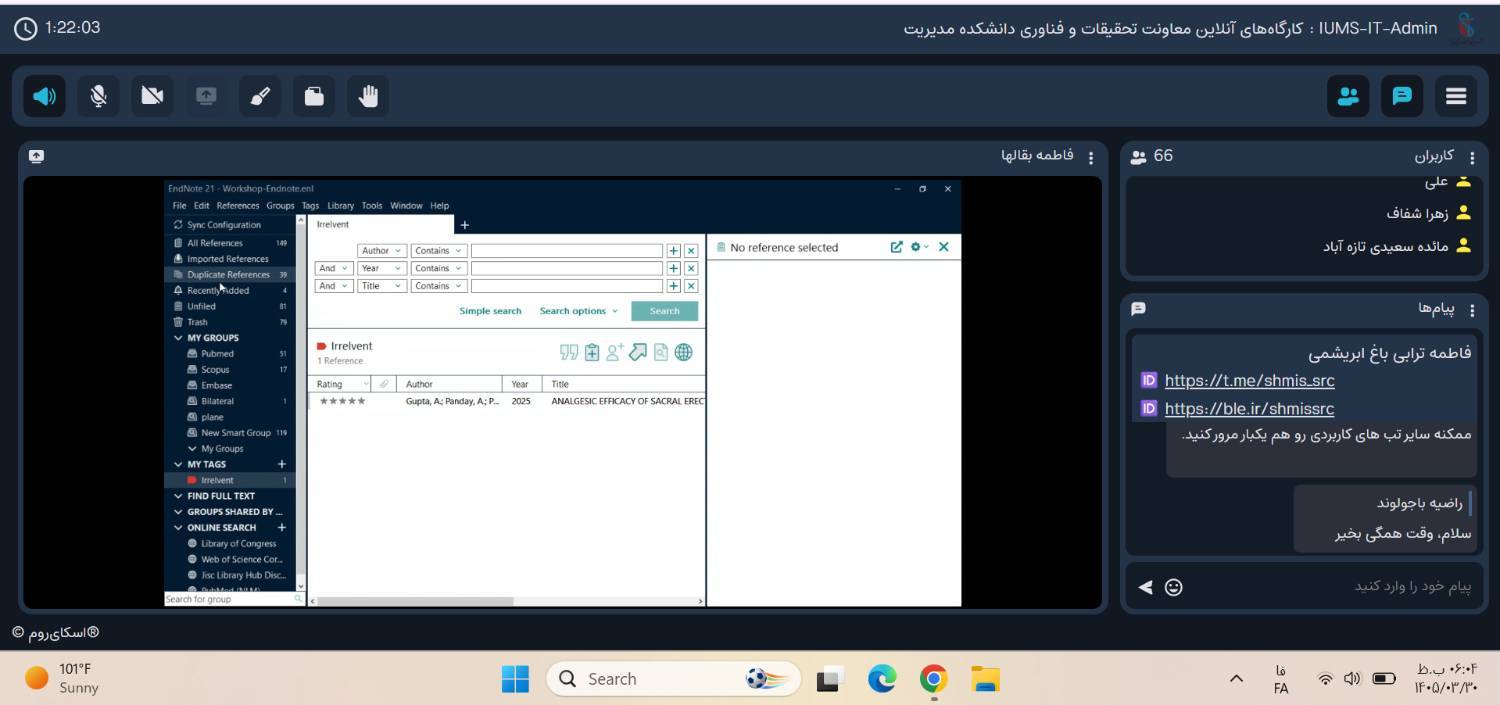Click the presenter panel expand icon
Screen dimensions: 1500x705
click(37, 156)
